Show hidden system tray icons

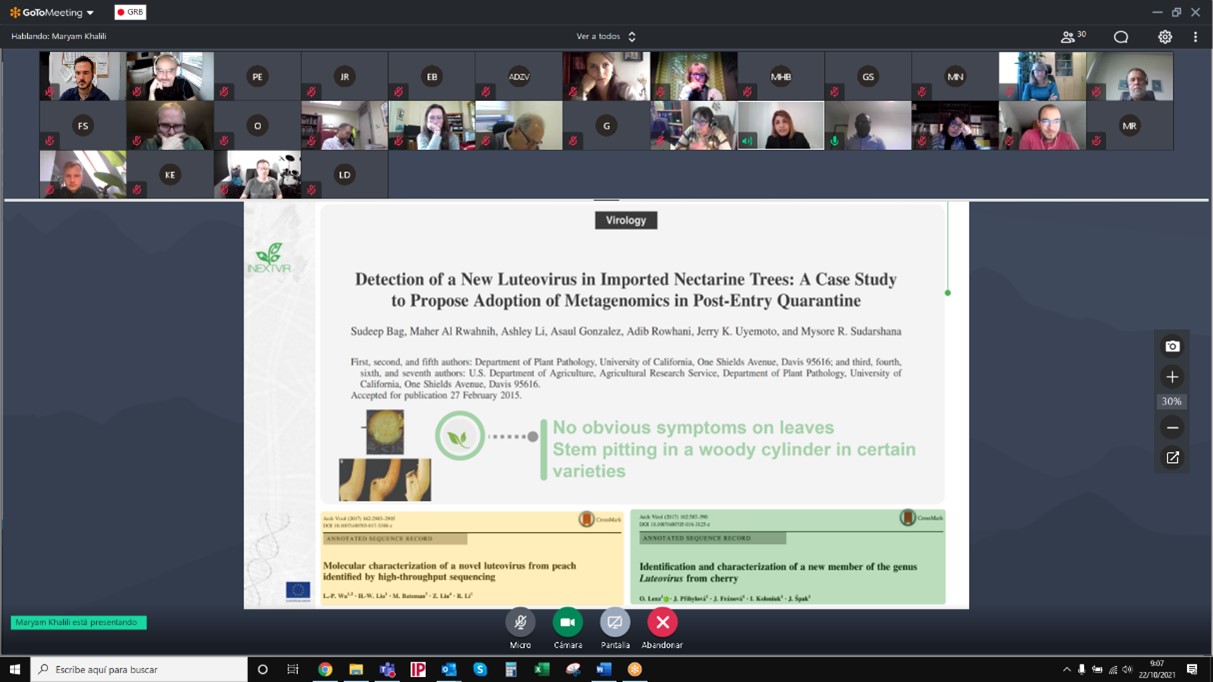click(1066, 670)
